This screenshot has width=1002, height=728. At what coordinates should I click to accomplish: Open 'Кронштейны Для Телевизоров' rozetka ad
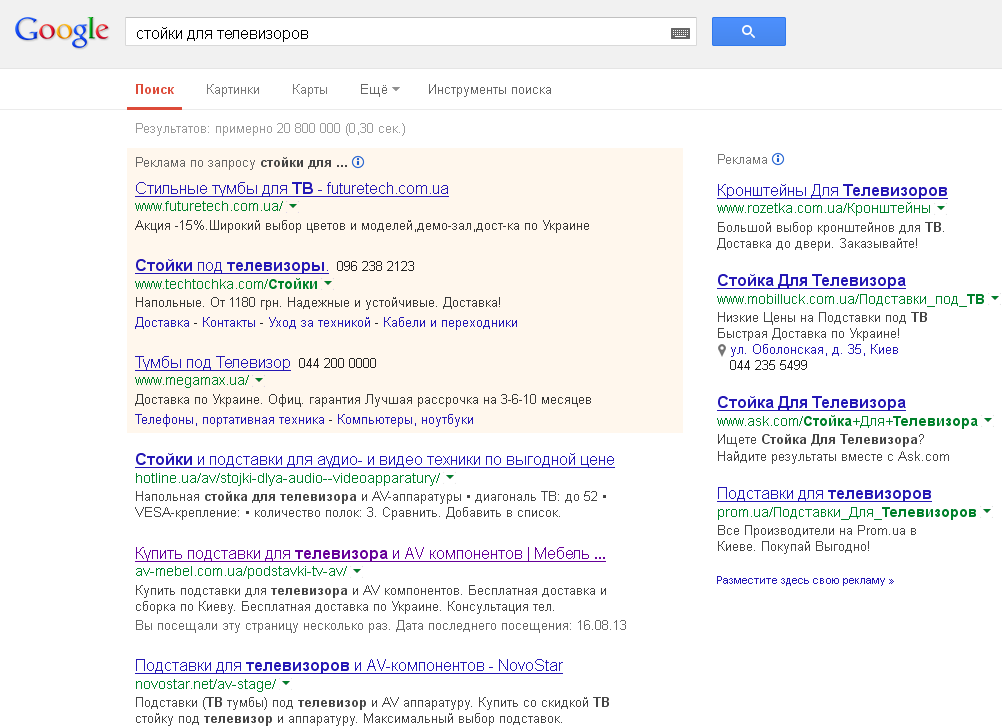pos(832,190)
